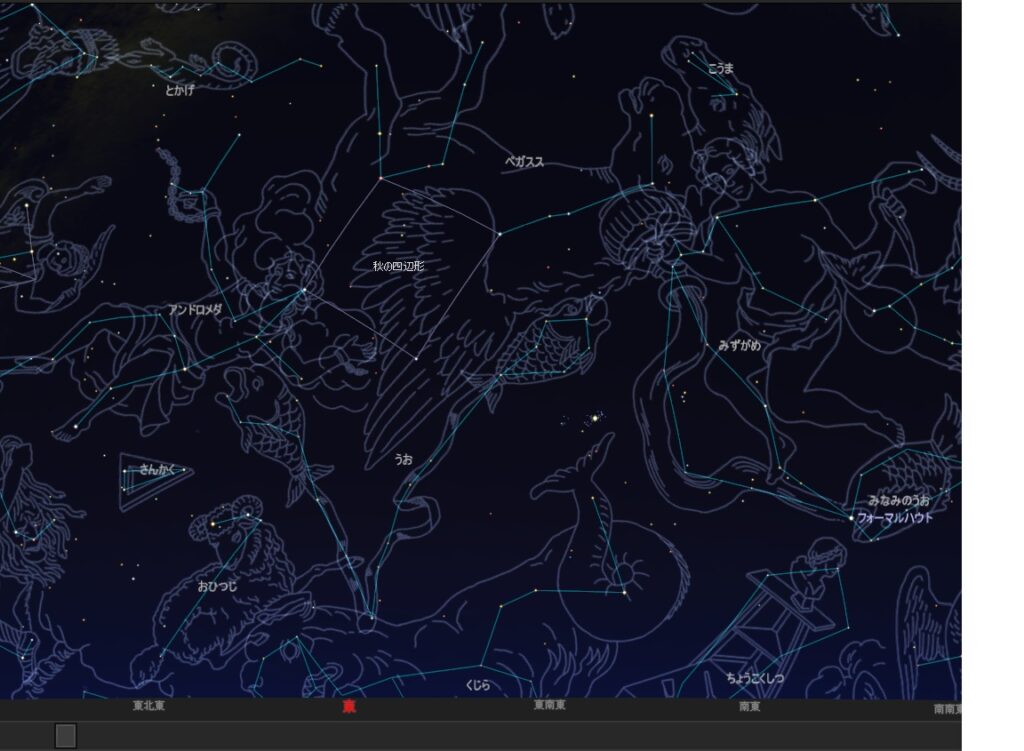This screenshot has height=751, width=1024.
Task: Click the bright star cluster left of みずがめ
Action: [x=596, y=417]
